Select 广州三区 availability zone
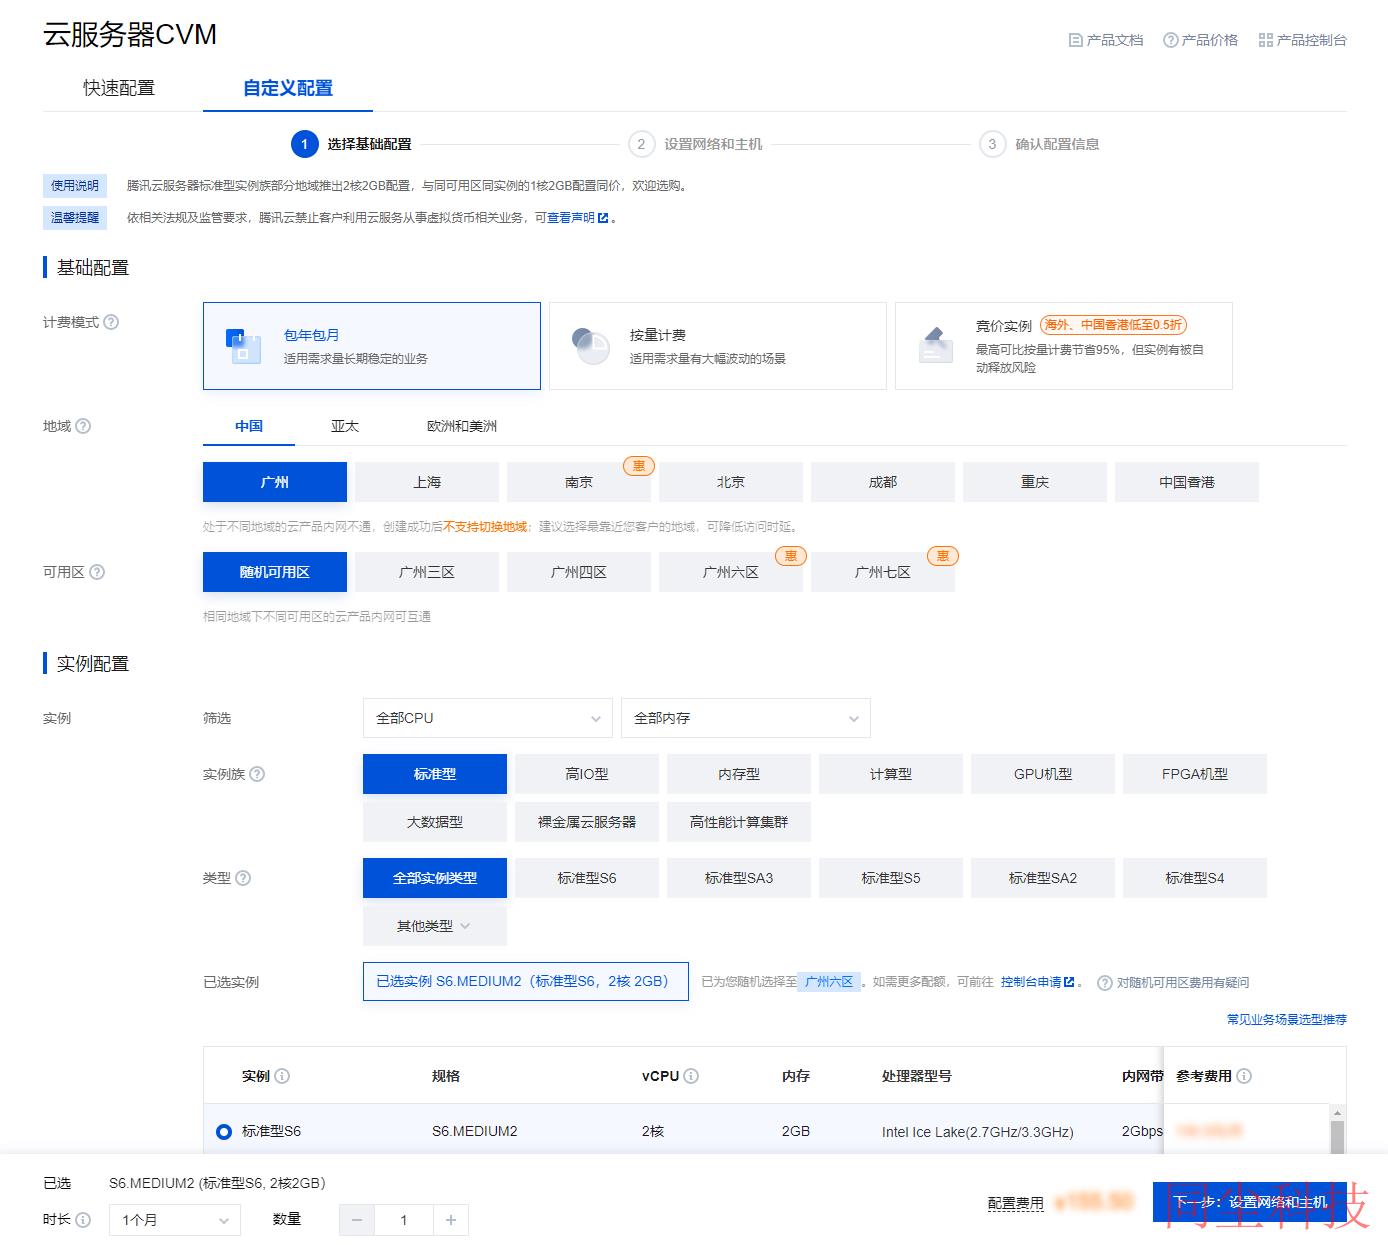The image size is (1388, 1245). pos(427,572)
